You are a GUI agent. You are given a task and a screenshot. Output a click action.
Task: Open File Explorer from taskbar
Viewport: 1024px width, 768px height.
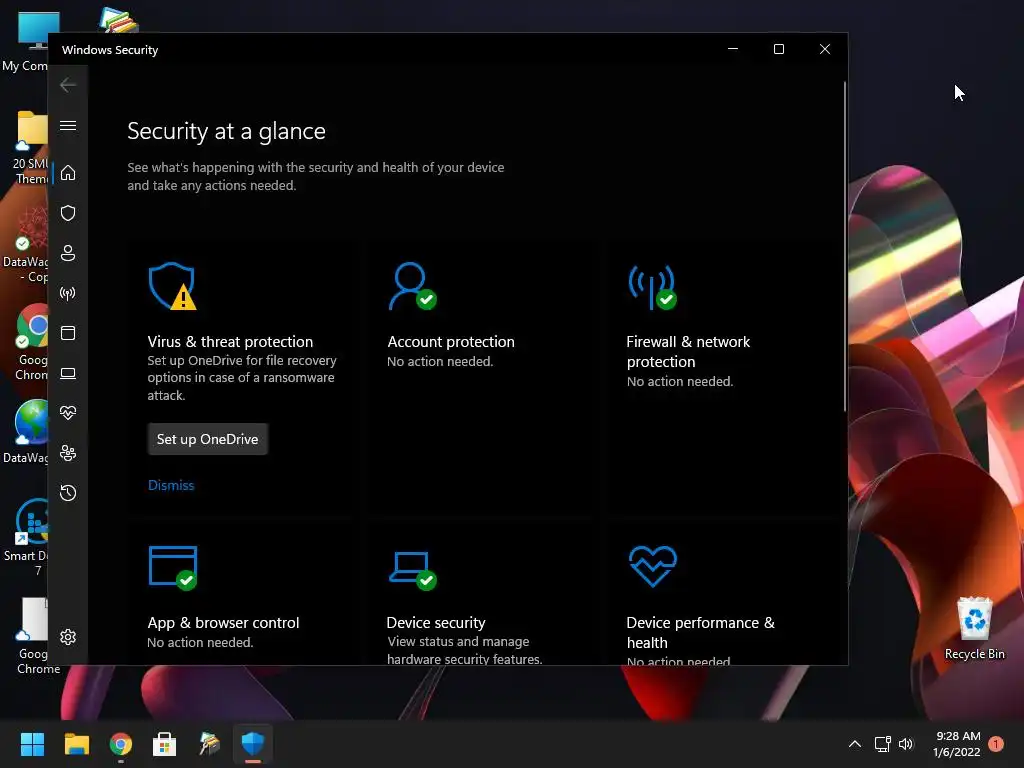(76, 744)
